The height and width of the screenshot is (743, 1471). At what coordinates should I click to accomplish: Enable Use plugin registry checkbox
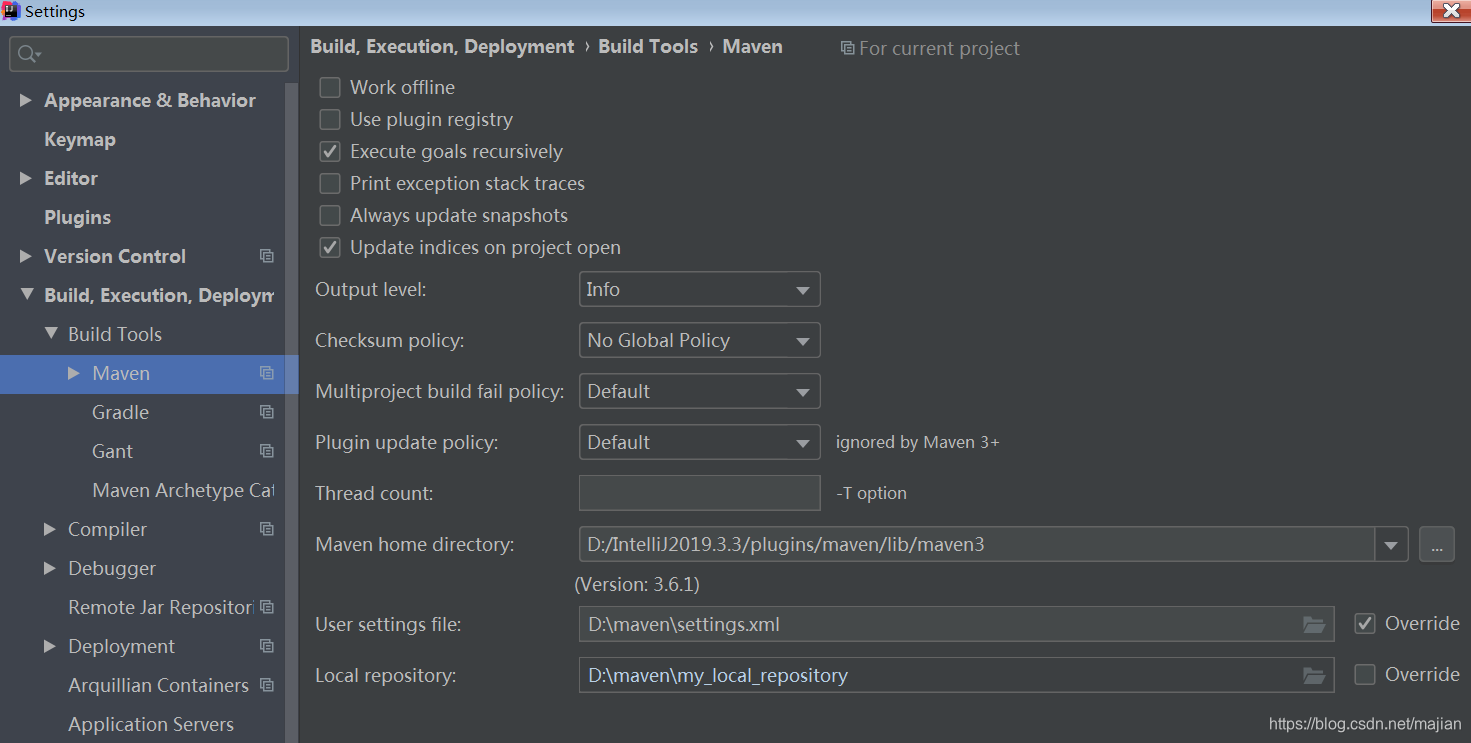click(330, 119)
